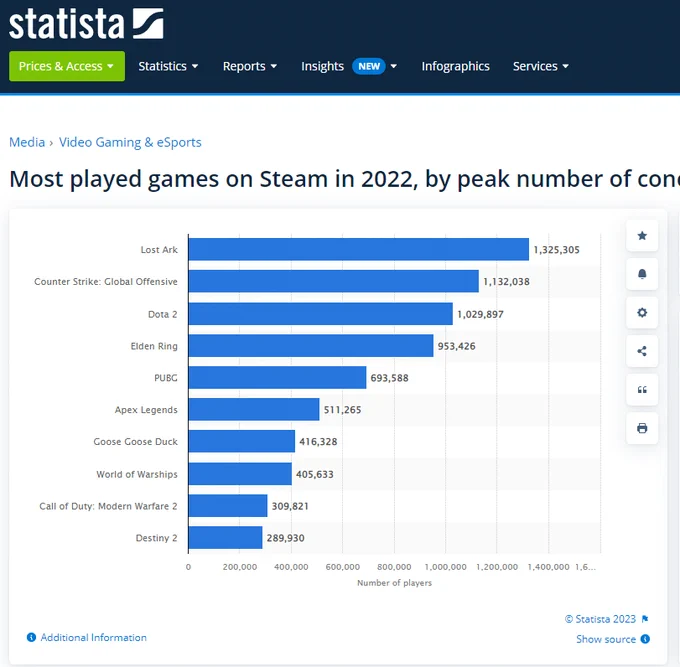
Task: Click the 200,000 x-axis tick label
Action: [x=240, y=567]
